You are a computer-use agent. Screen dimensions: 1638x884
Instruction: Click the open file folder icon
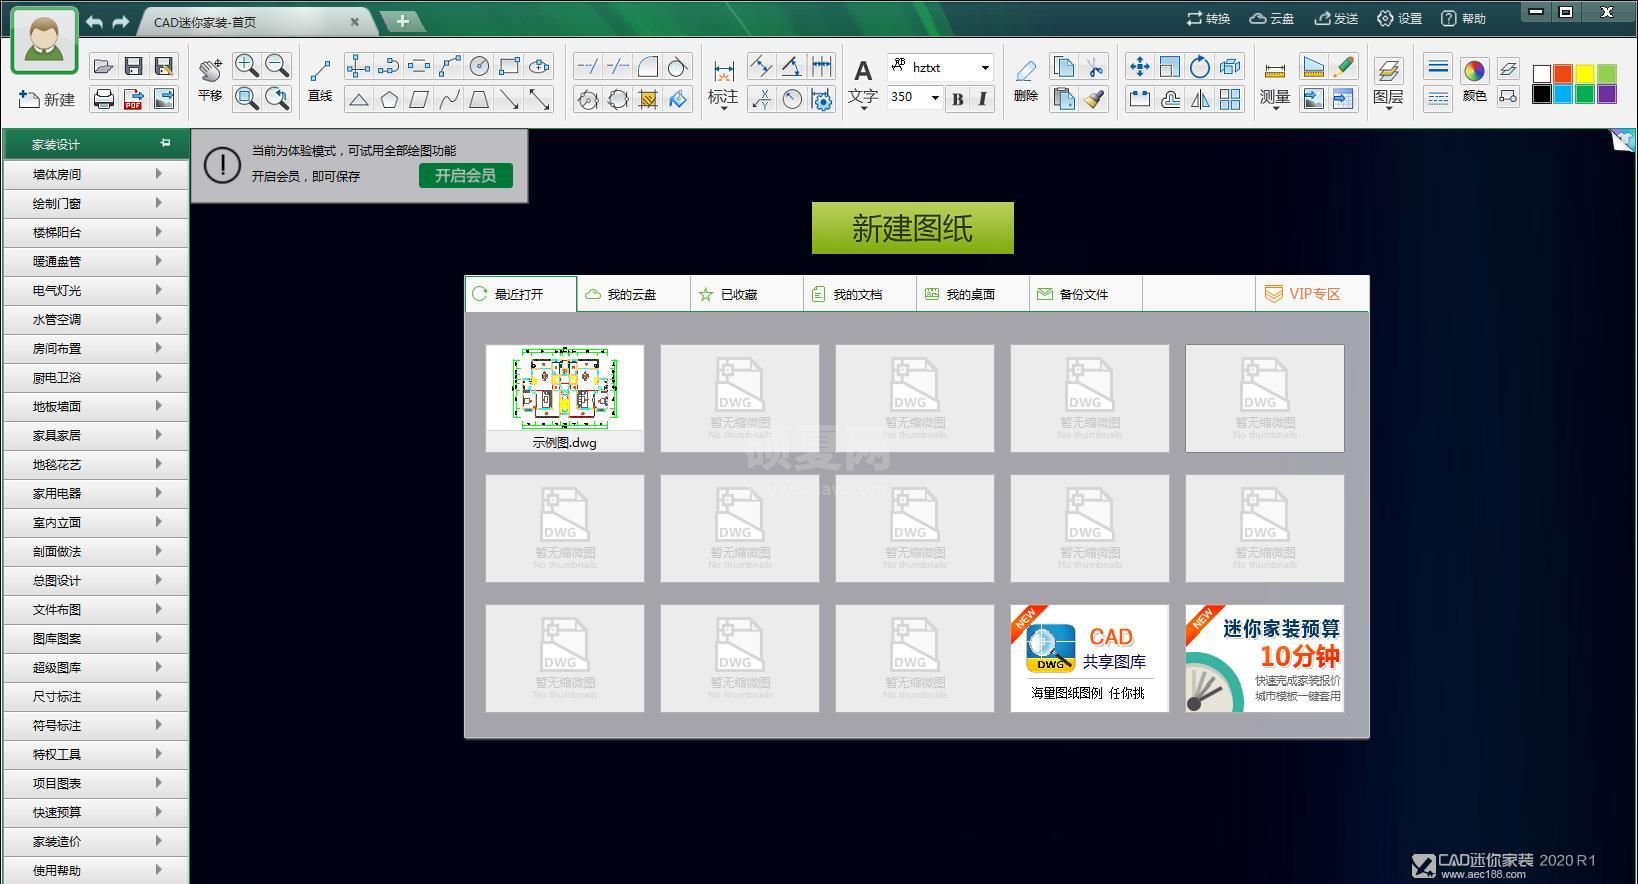[x=102, y=66]
